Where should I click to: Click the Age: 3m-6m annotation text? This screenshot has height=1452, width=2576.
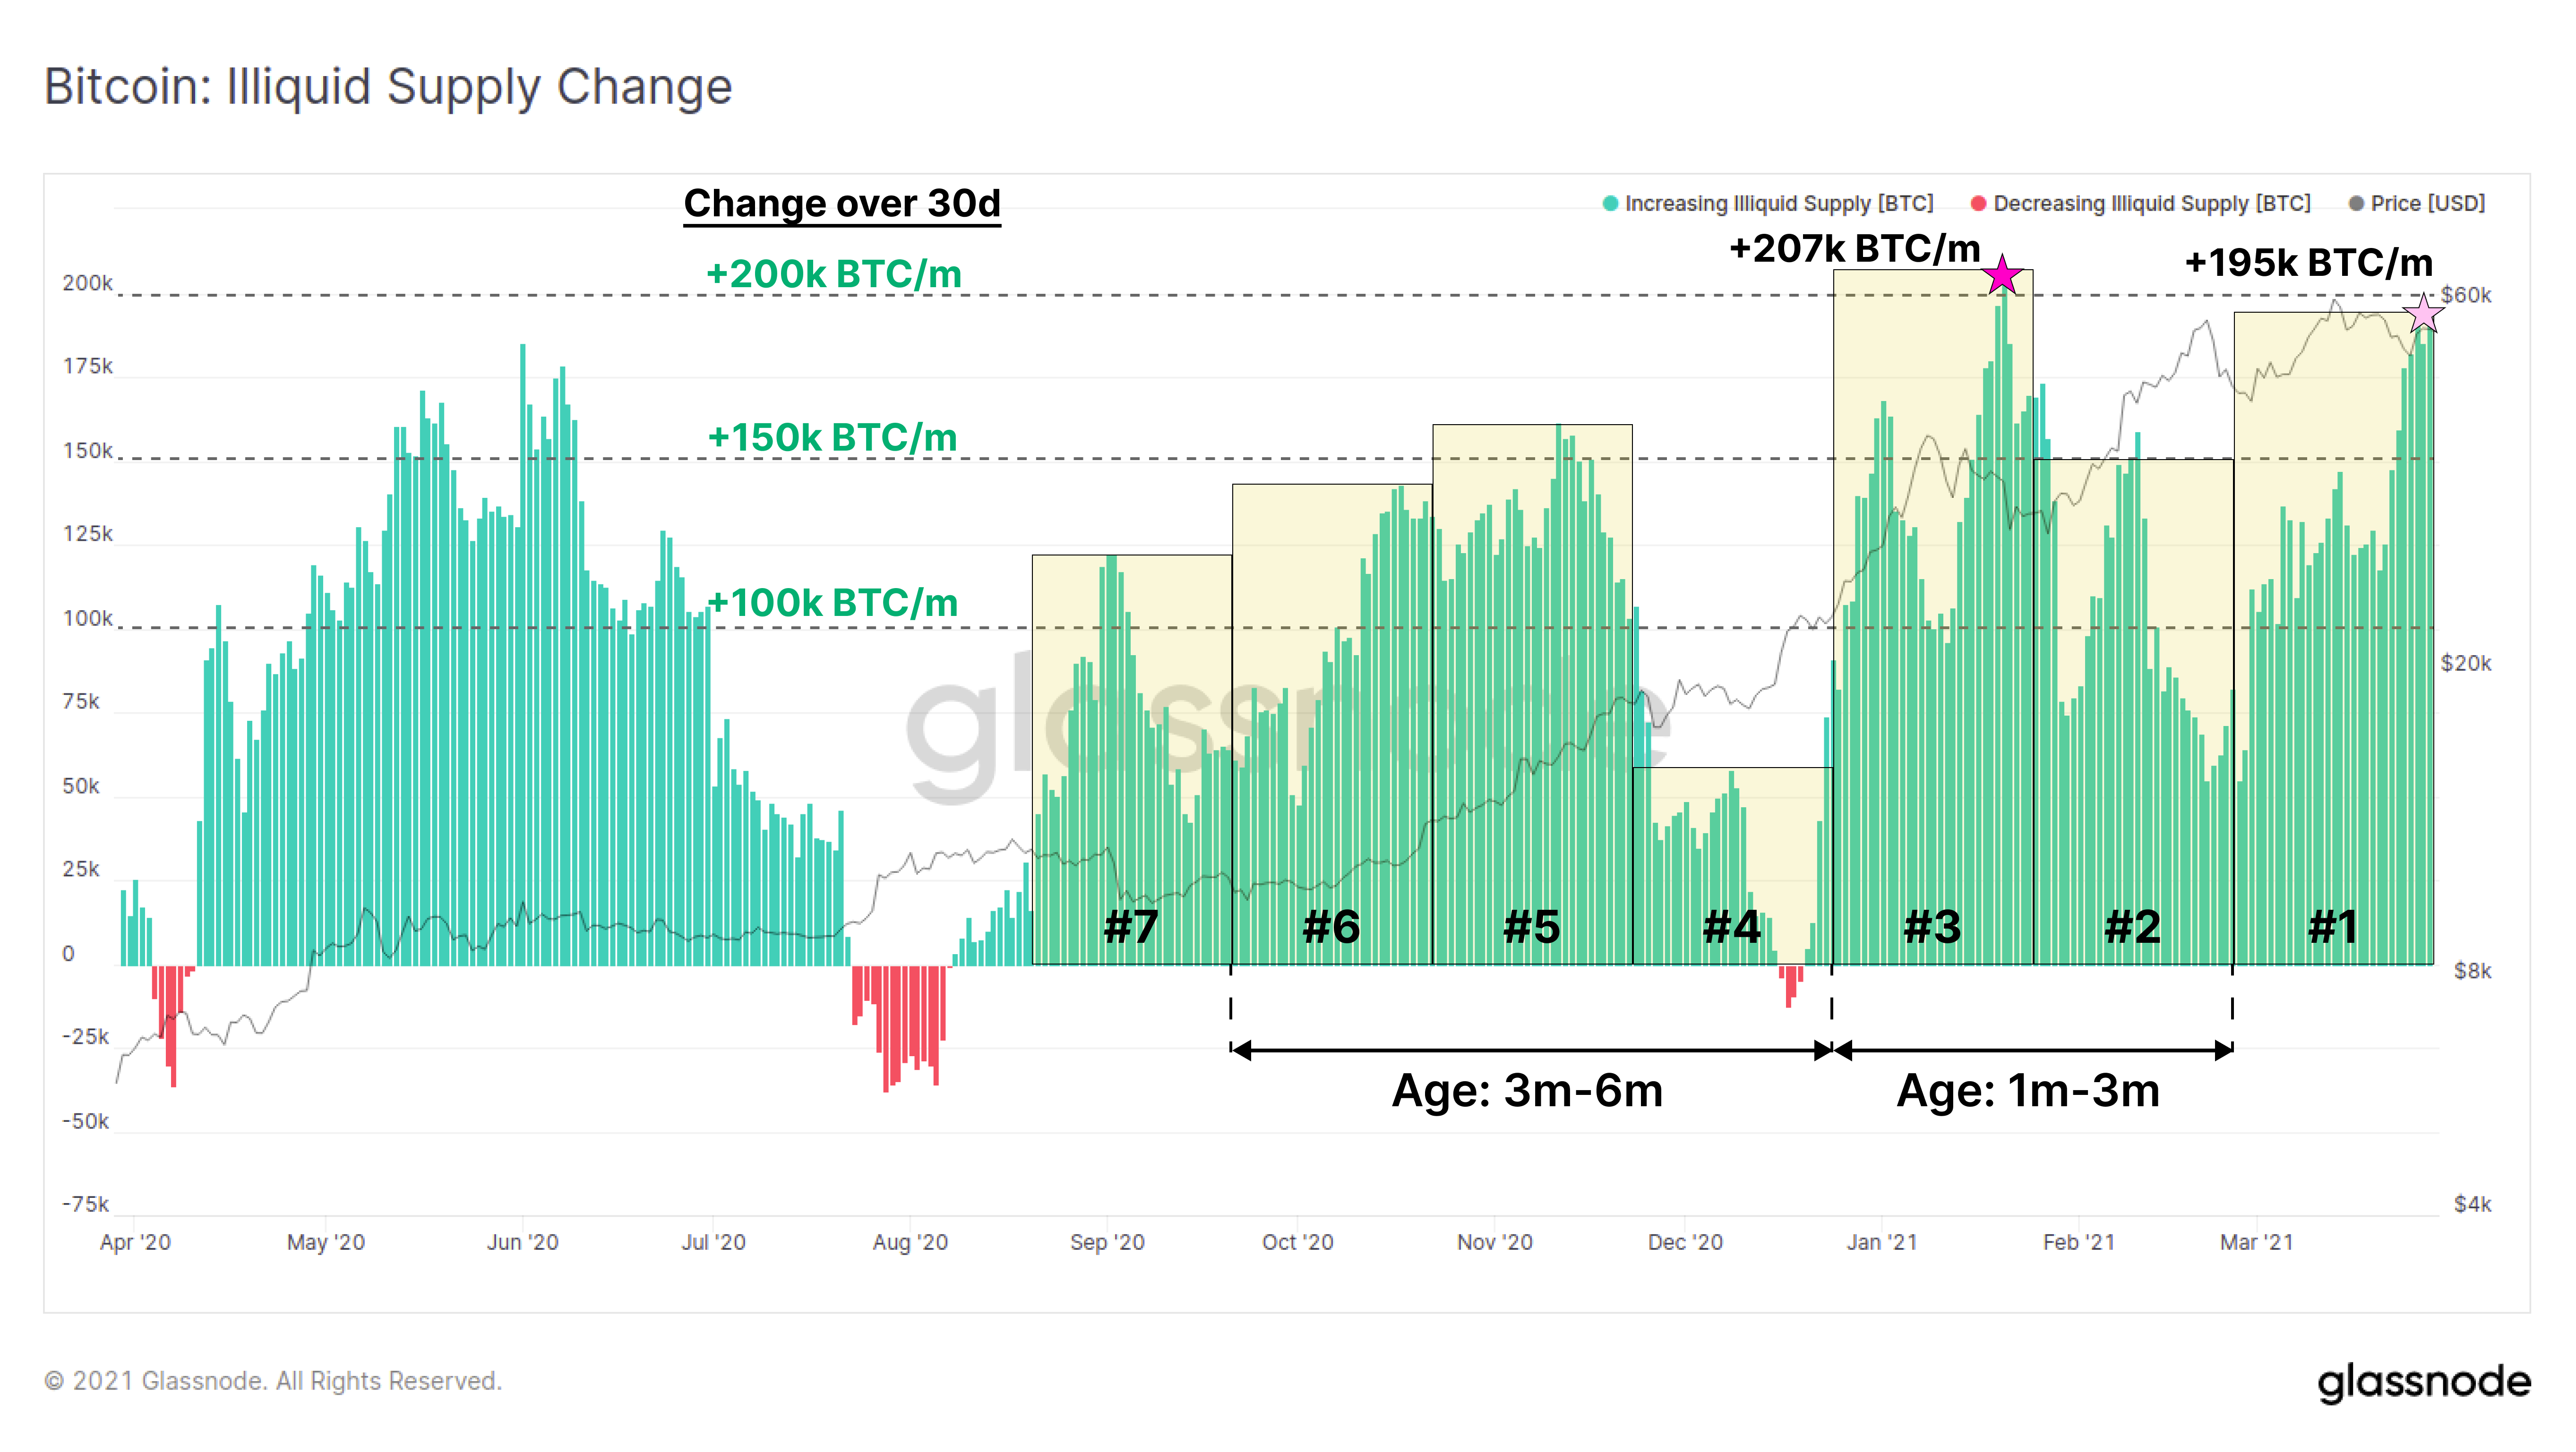(1527, 1090)
